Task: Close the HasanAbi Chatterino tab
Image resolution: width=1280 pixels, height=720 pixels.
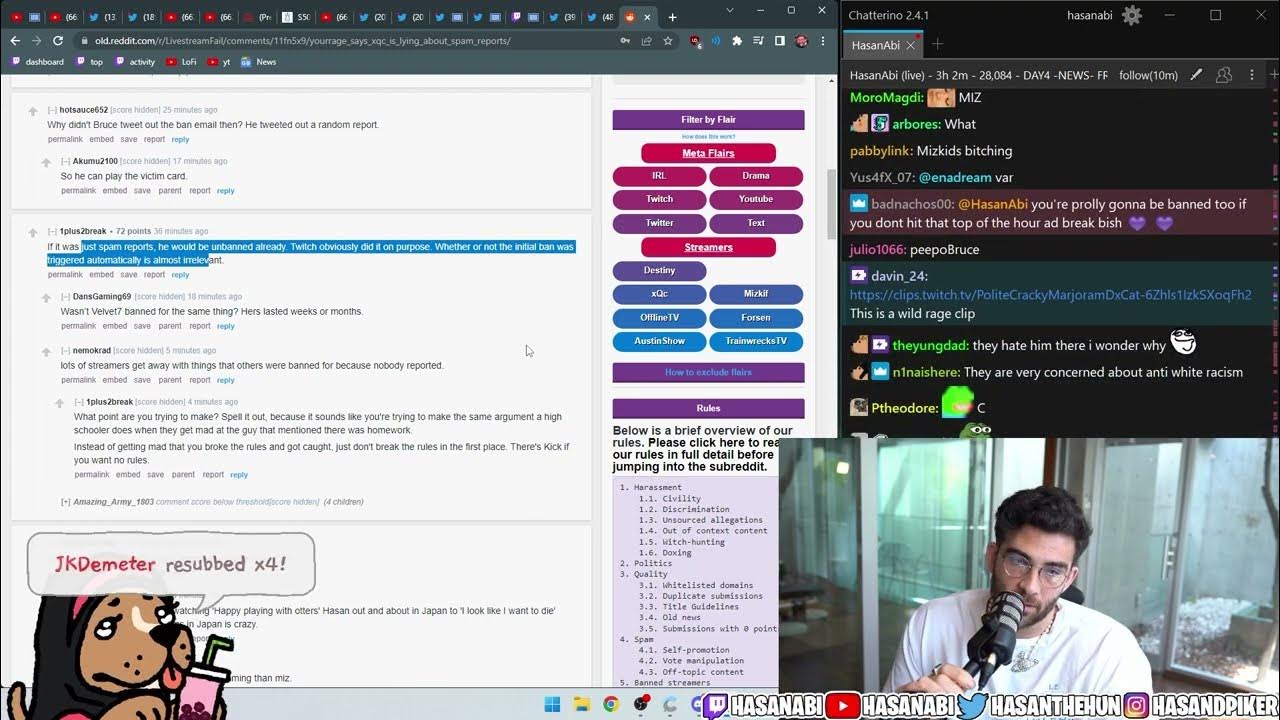Action: [911, 45]
